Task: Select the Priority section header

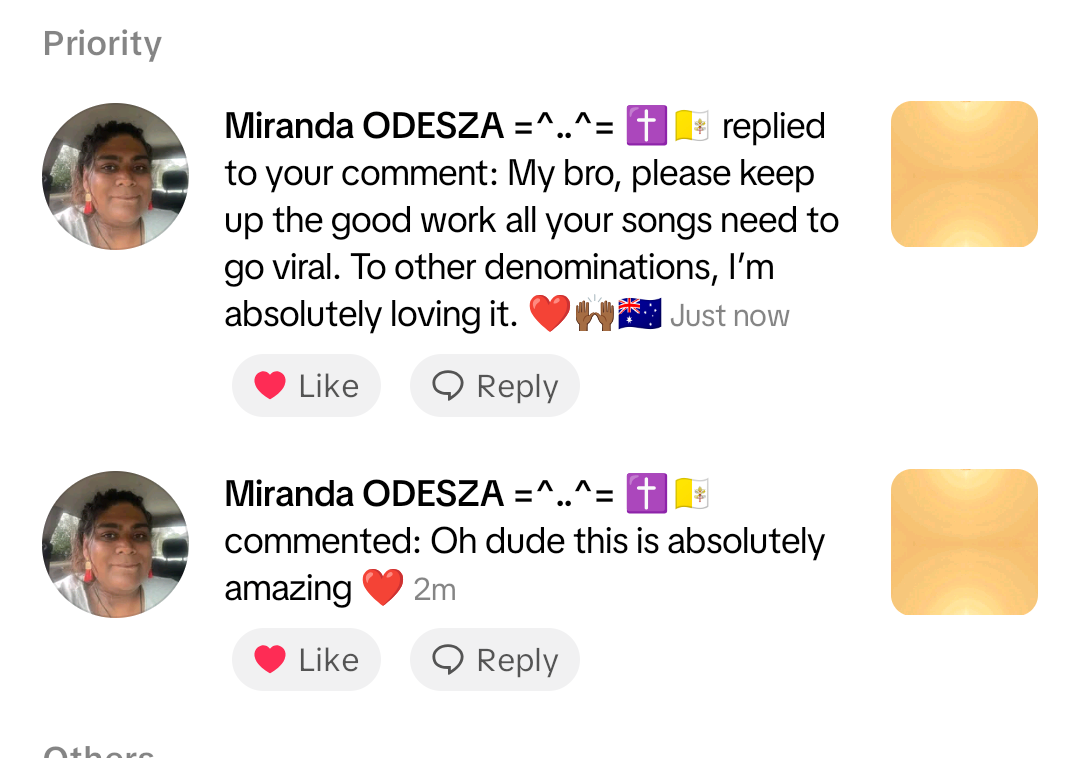Action: click(x=102, y=44)
